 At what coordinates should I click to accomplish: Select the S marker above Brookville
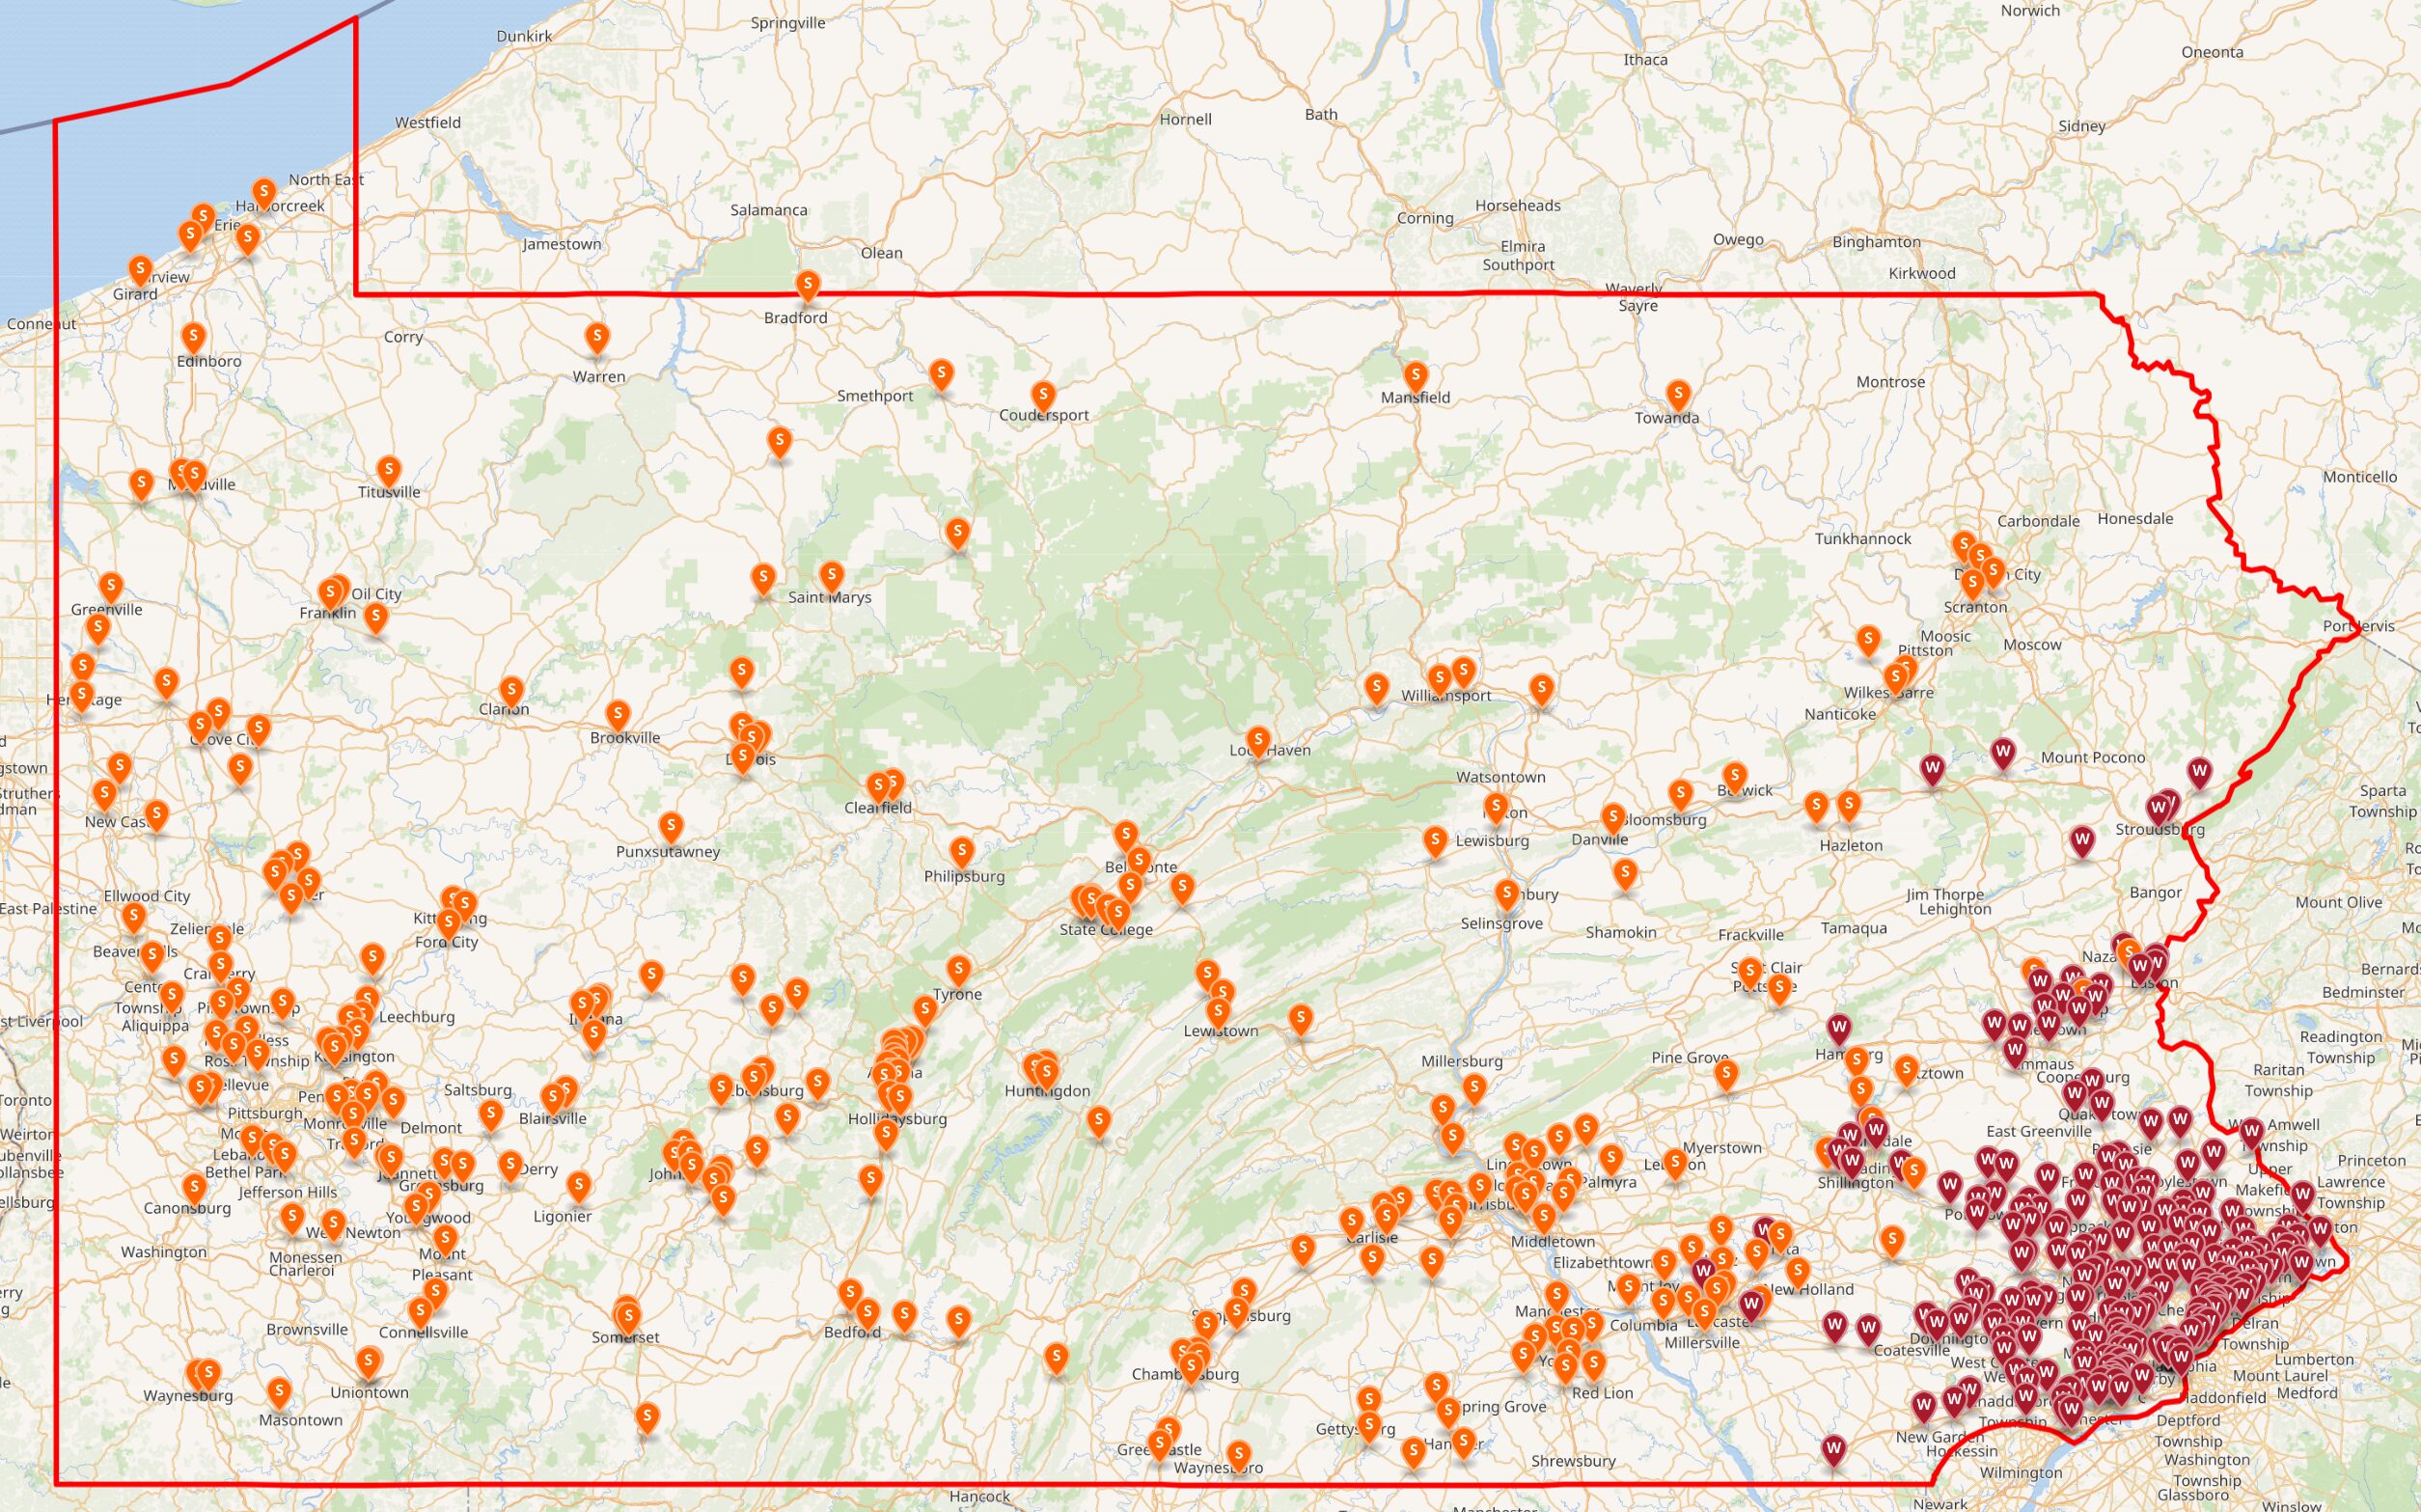click(x=618, y=714)
